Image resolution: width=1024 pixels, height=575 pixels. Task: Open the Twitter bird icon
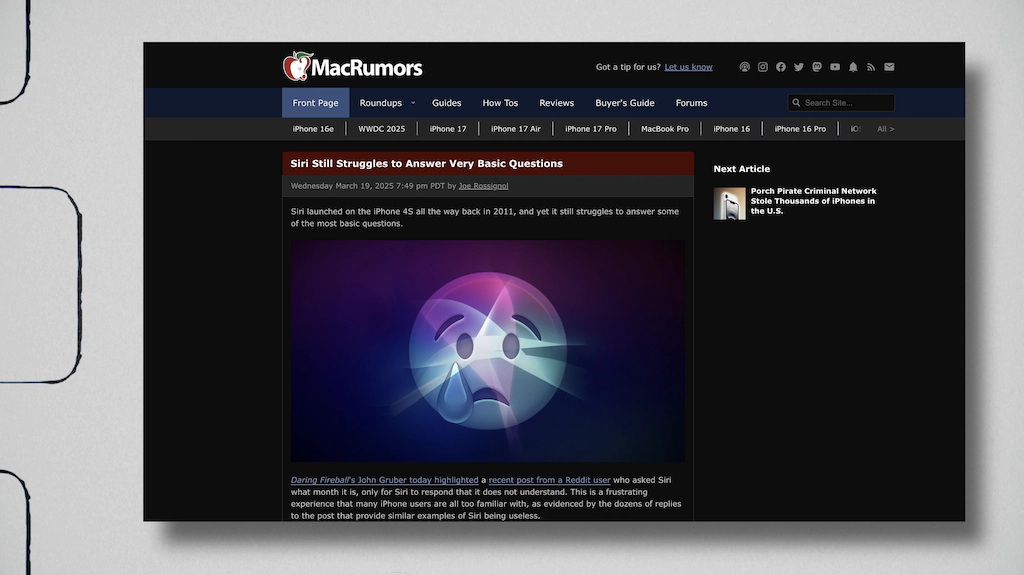[x=799, y=67]
